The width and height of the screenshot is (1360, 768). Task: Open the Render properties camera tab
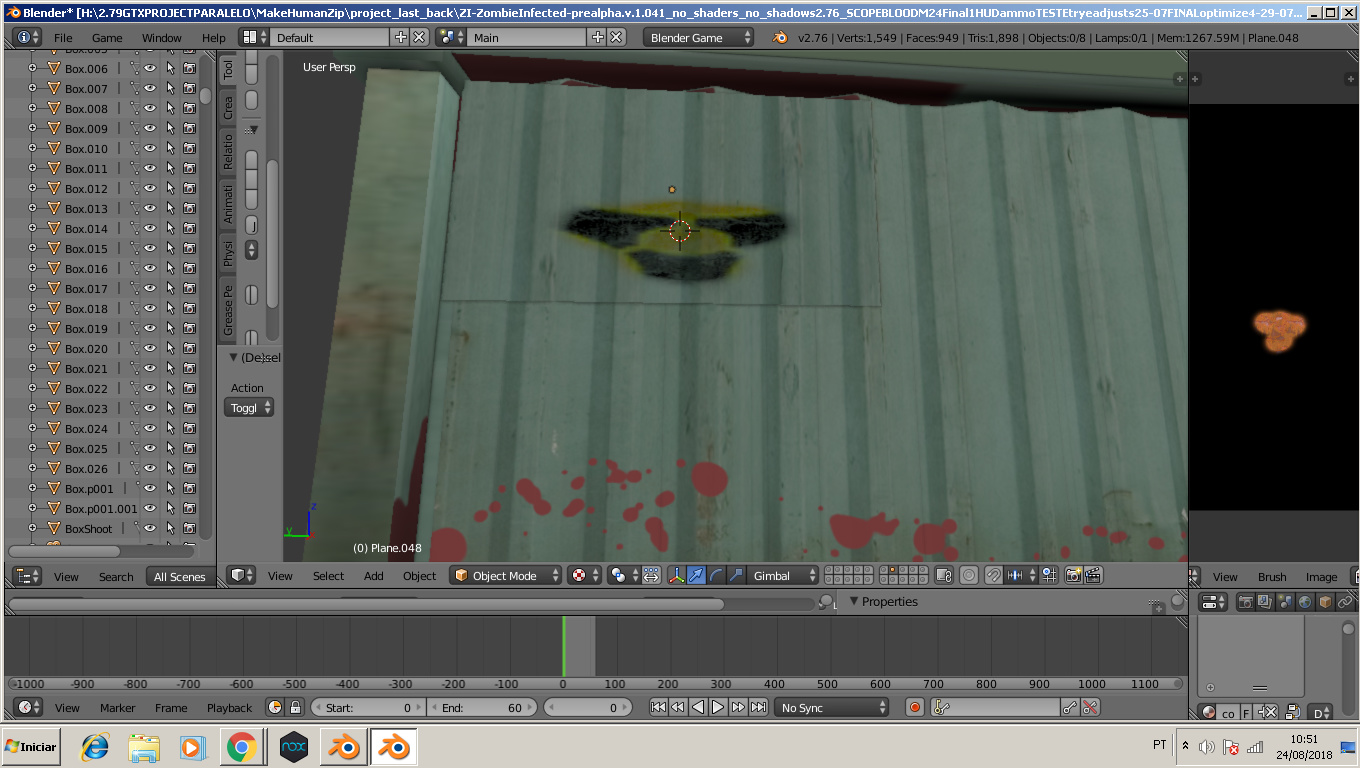point(1245,602)
